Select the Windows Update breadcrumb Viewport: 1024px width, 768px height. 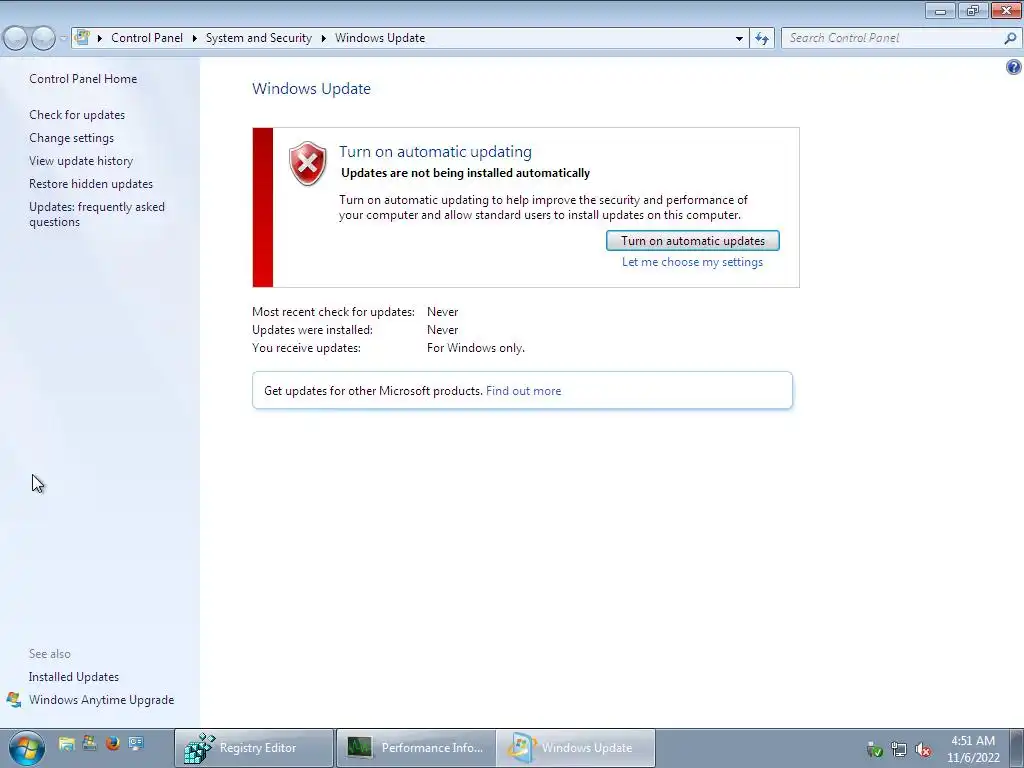pos(380,38)
